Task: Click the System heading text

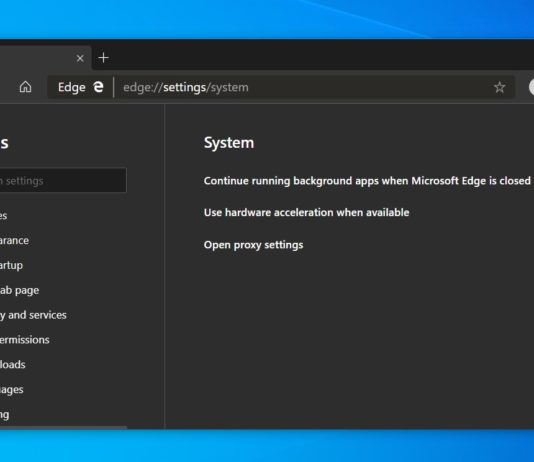Action: click(229, 143)
